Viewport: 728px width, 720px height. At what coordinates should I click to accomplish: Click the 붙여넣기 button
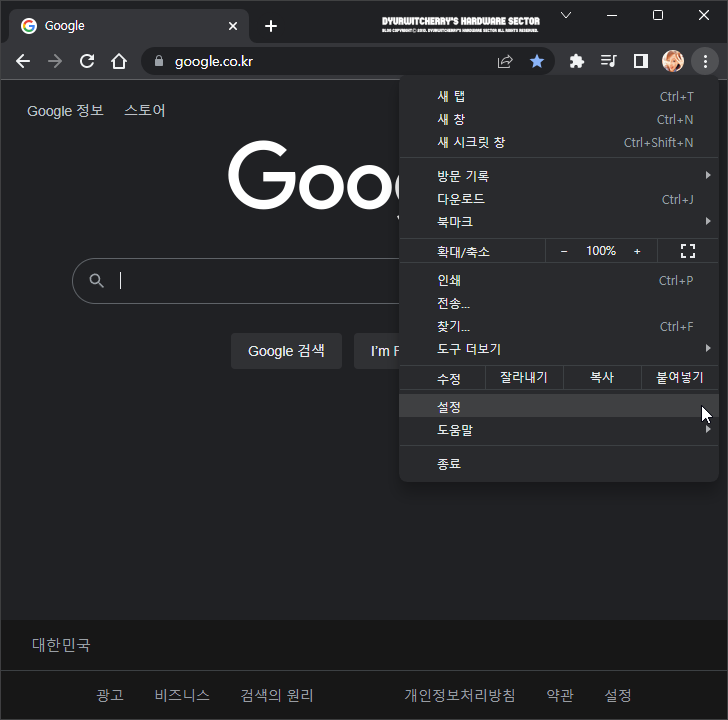(680, 377)
